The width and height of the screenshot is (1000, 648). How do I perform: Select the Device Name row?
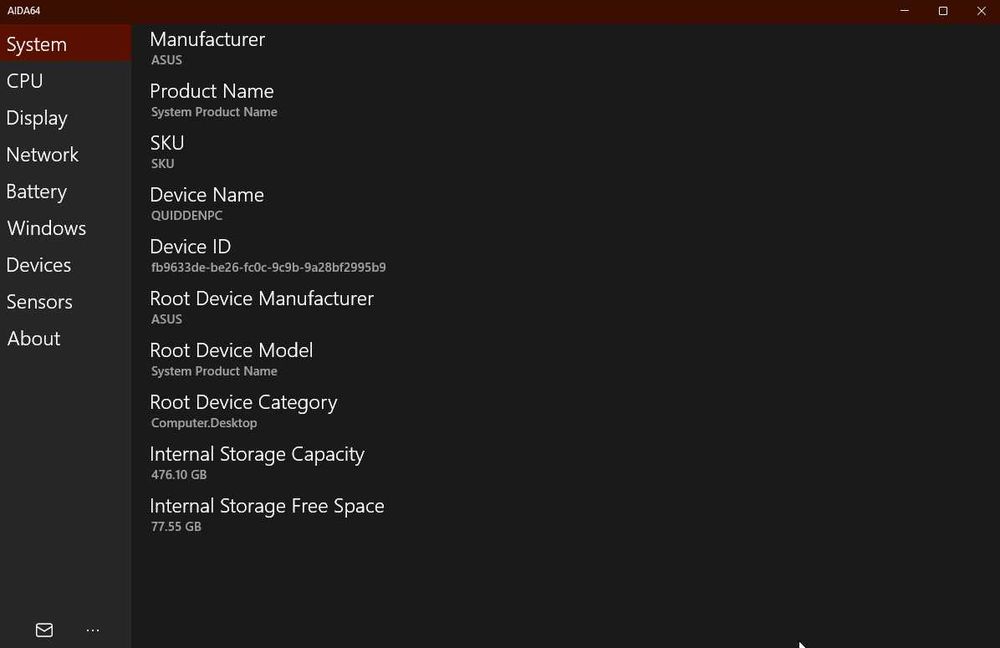[207, 204]
